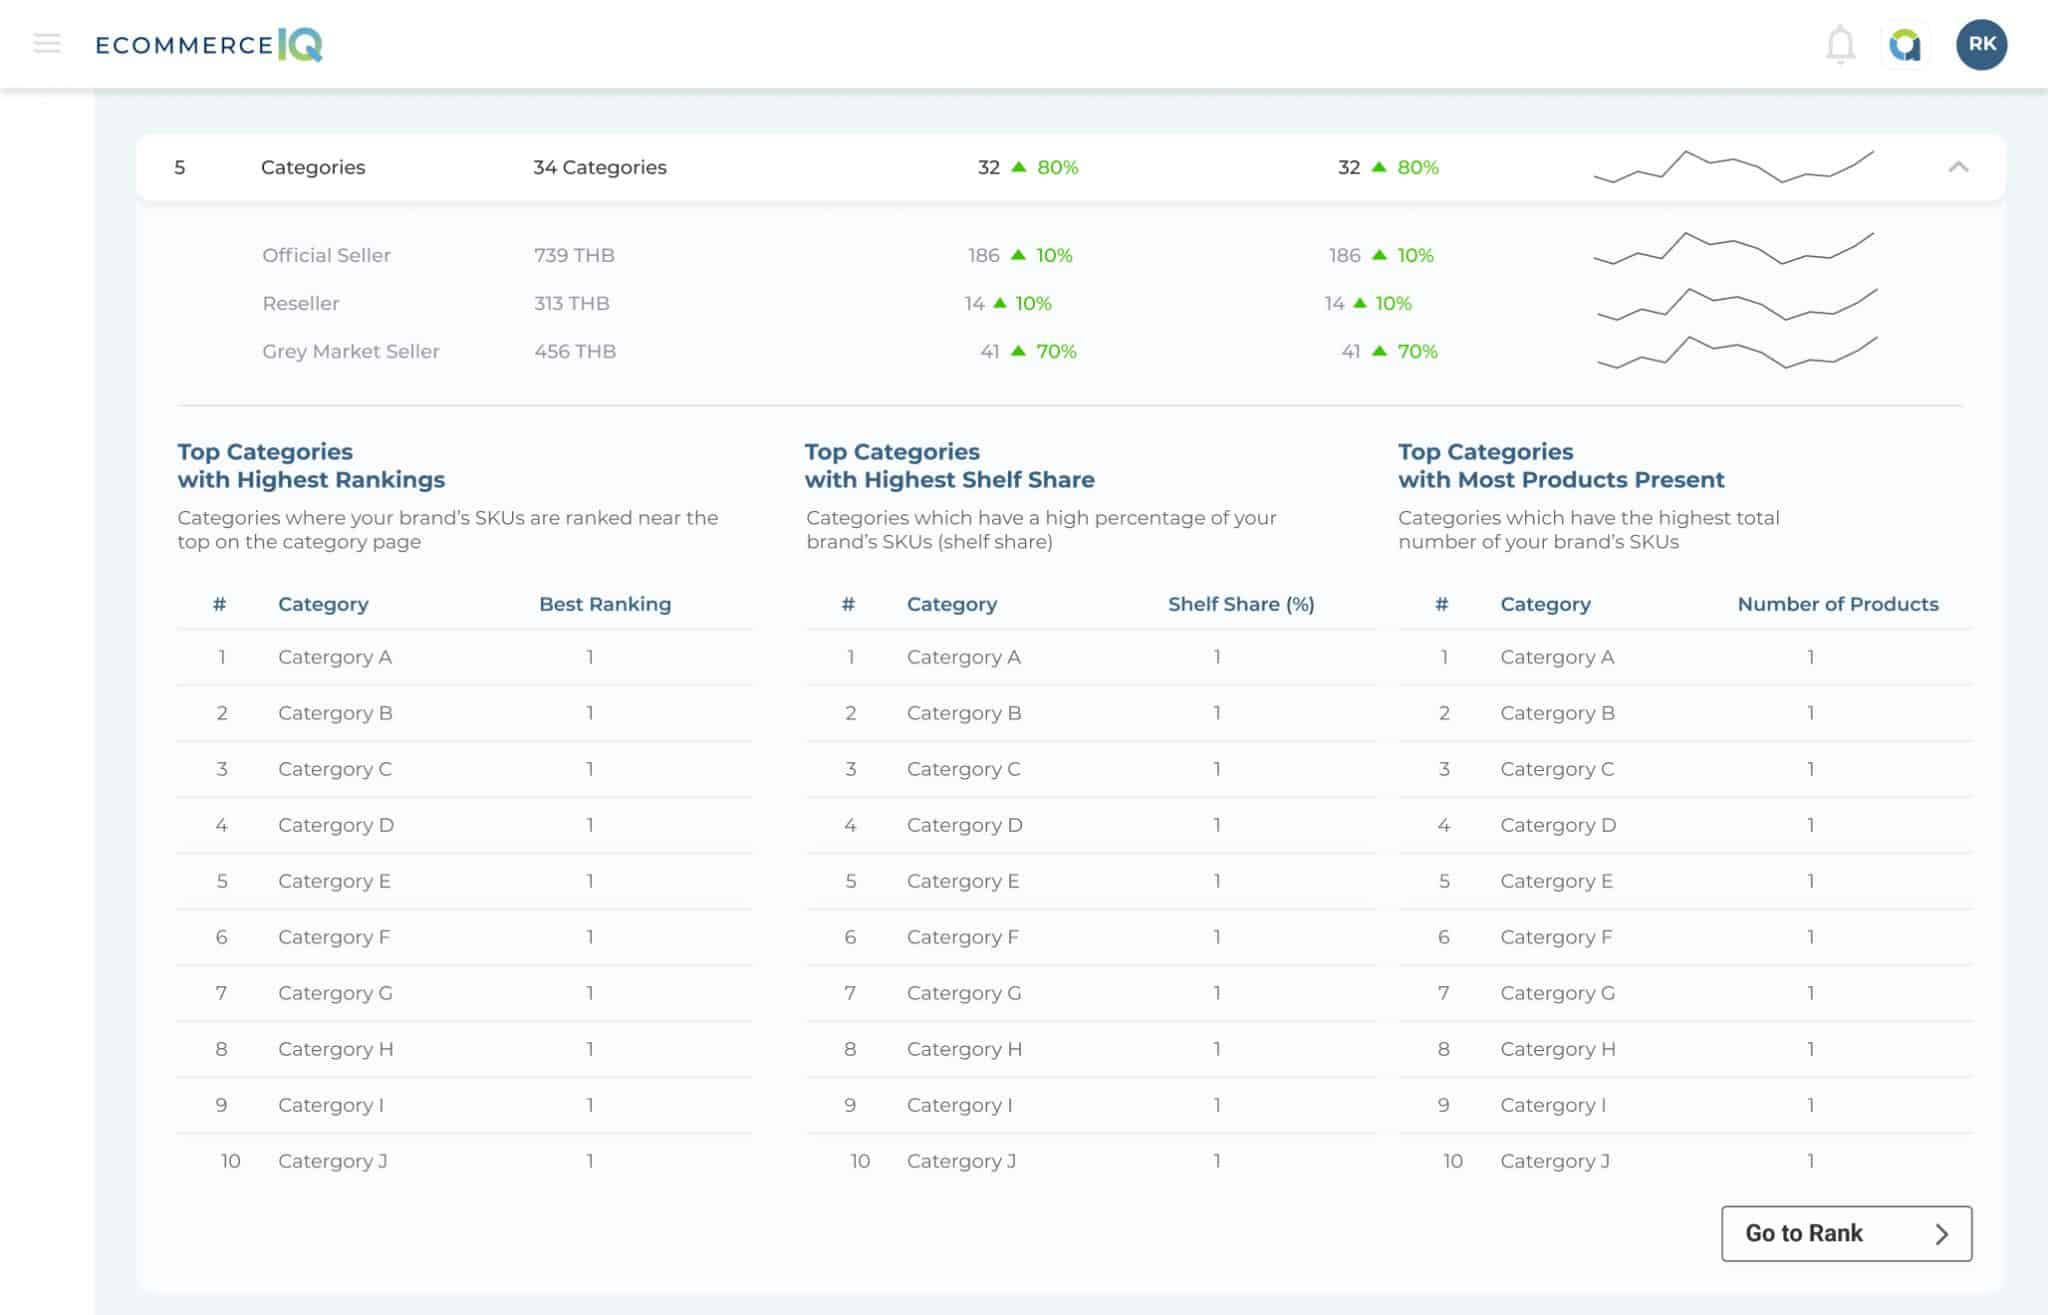2048x1315 pixels.
Task: Select the Reseller row label
Action: tap(300, 303)
